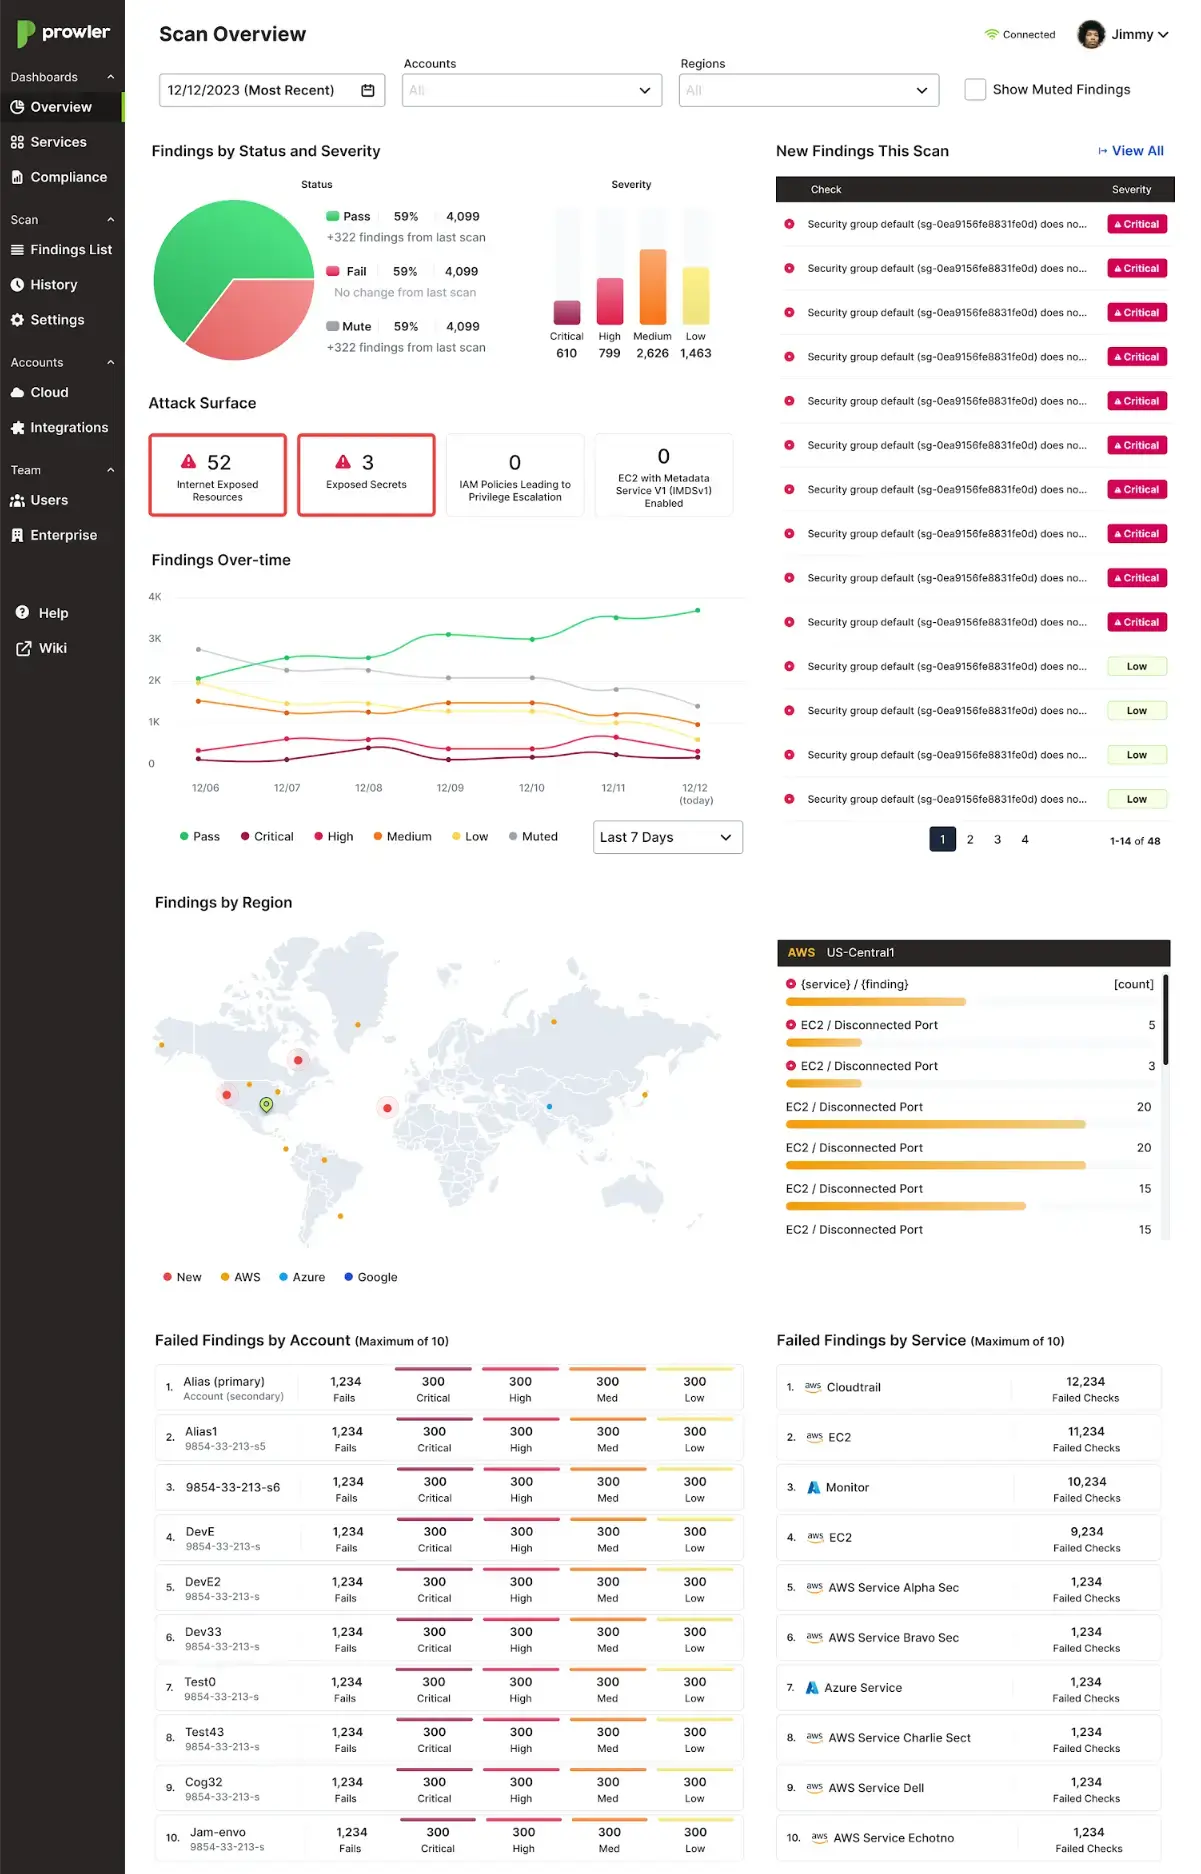This screenshot has height=1874, width=1201.
Task: Open Wiki external link icon
Action: click(23, 648)
